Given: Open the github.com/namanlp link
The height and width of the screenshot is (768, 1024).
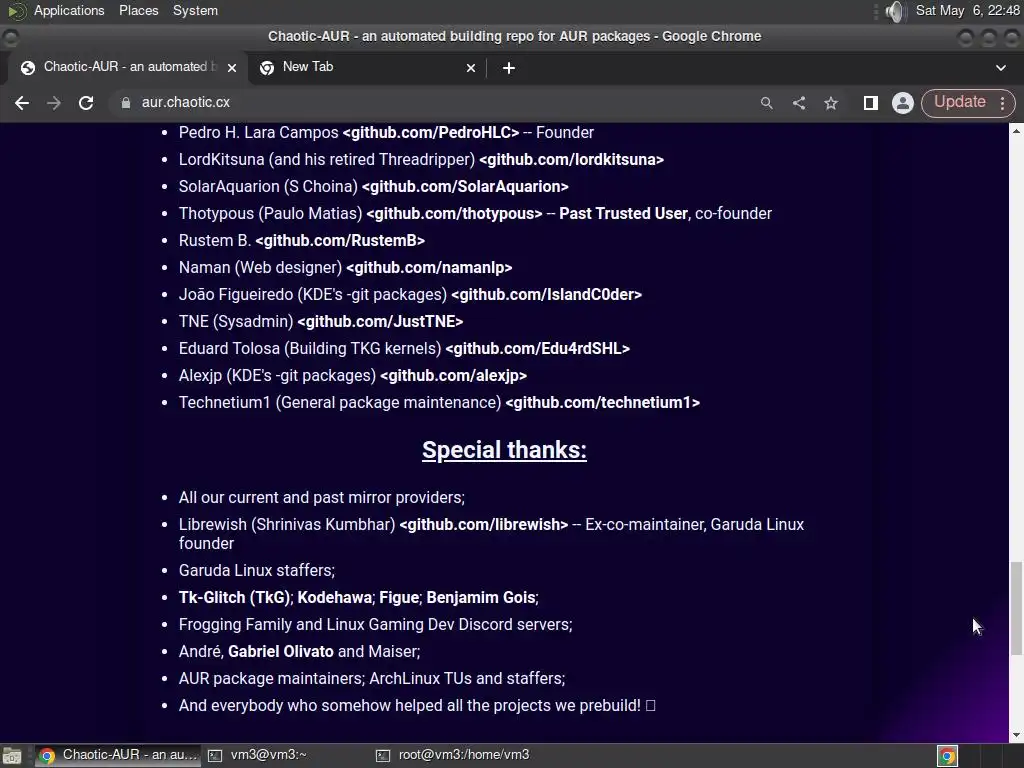Looking at the screenshot, I should (x=429, y=268).
